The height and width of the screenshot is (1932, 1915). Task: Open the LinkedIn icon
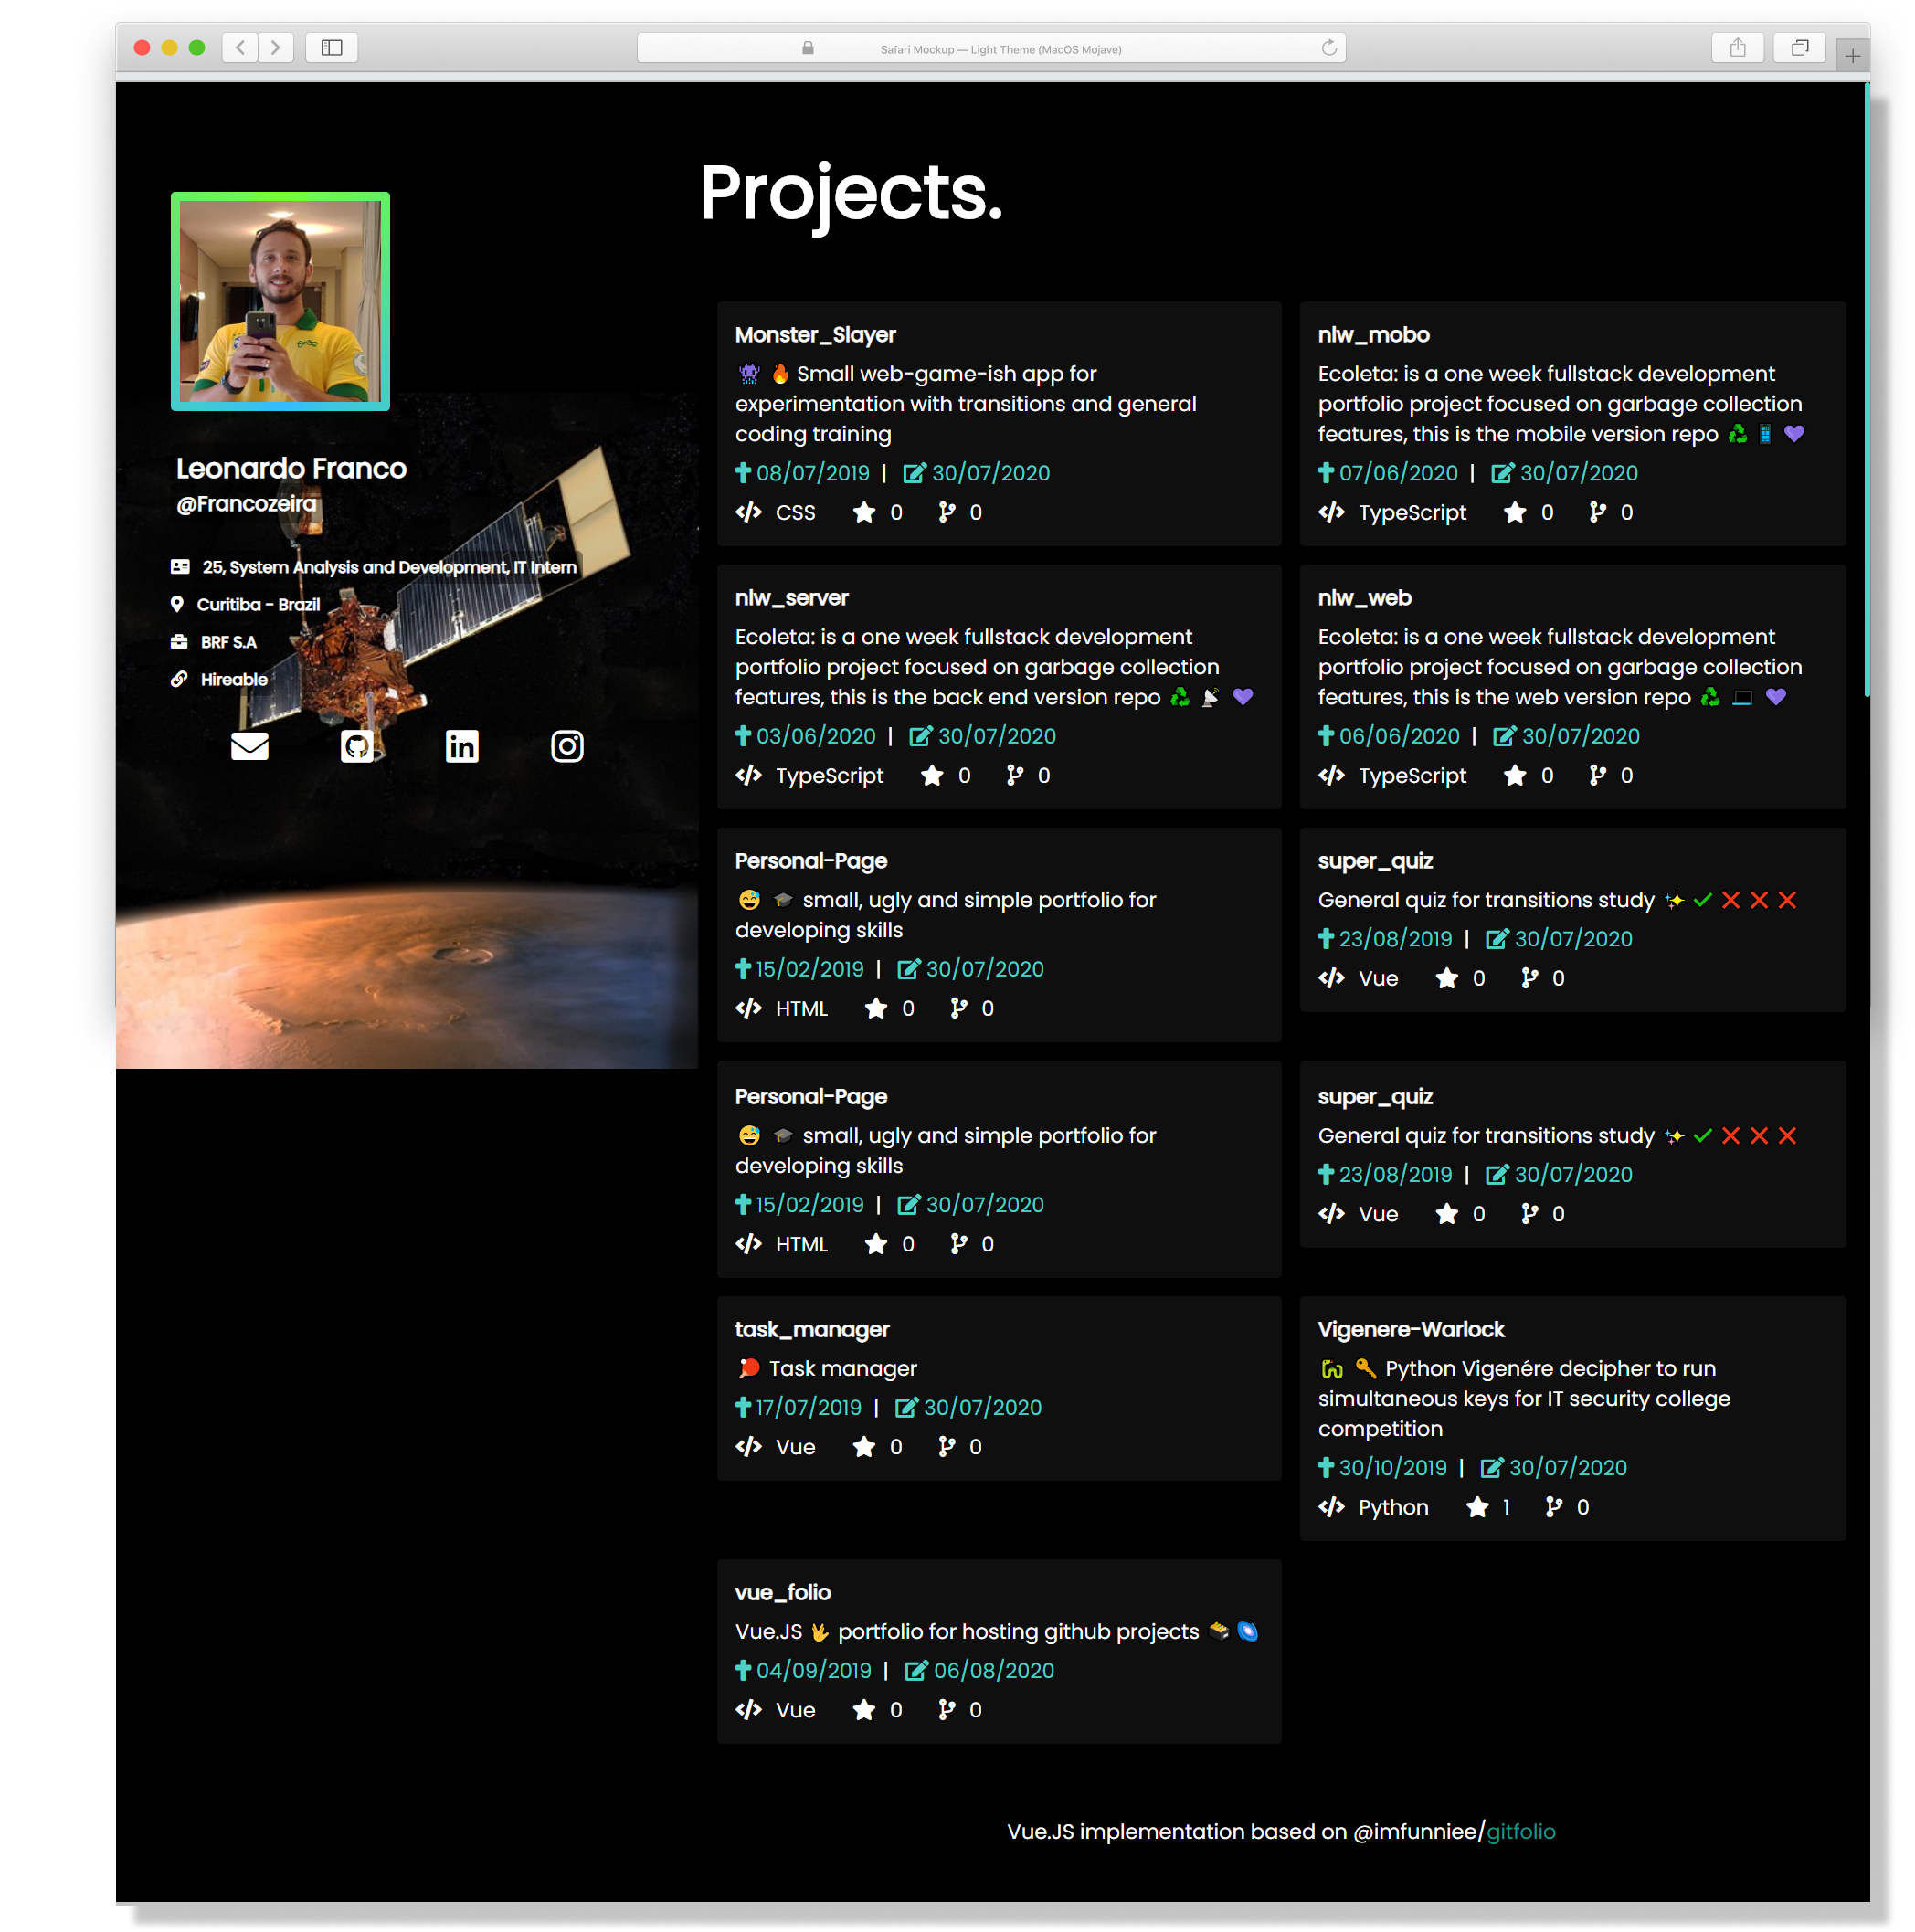click(x=462, y=746)
